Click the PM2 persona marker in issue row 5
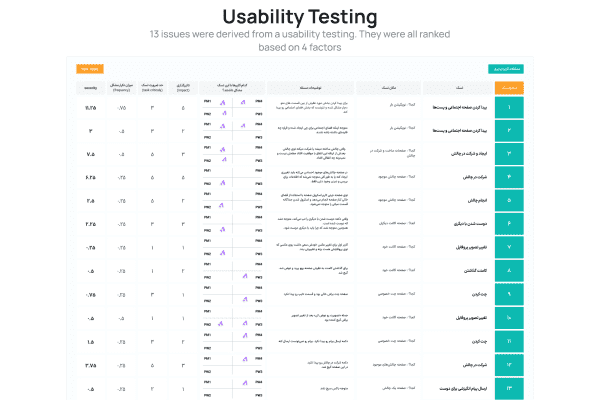The height and width of the screenshot is (400, 600). point(221,206)
